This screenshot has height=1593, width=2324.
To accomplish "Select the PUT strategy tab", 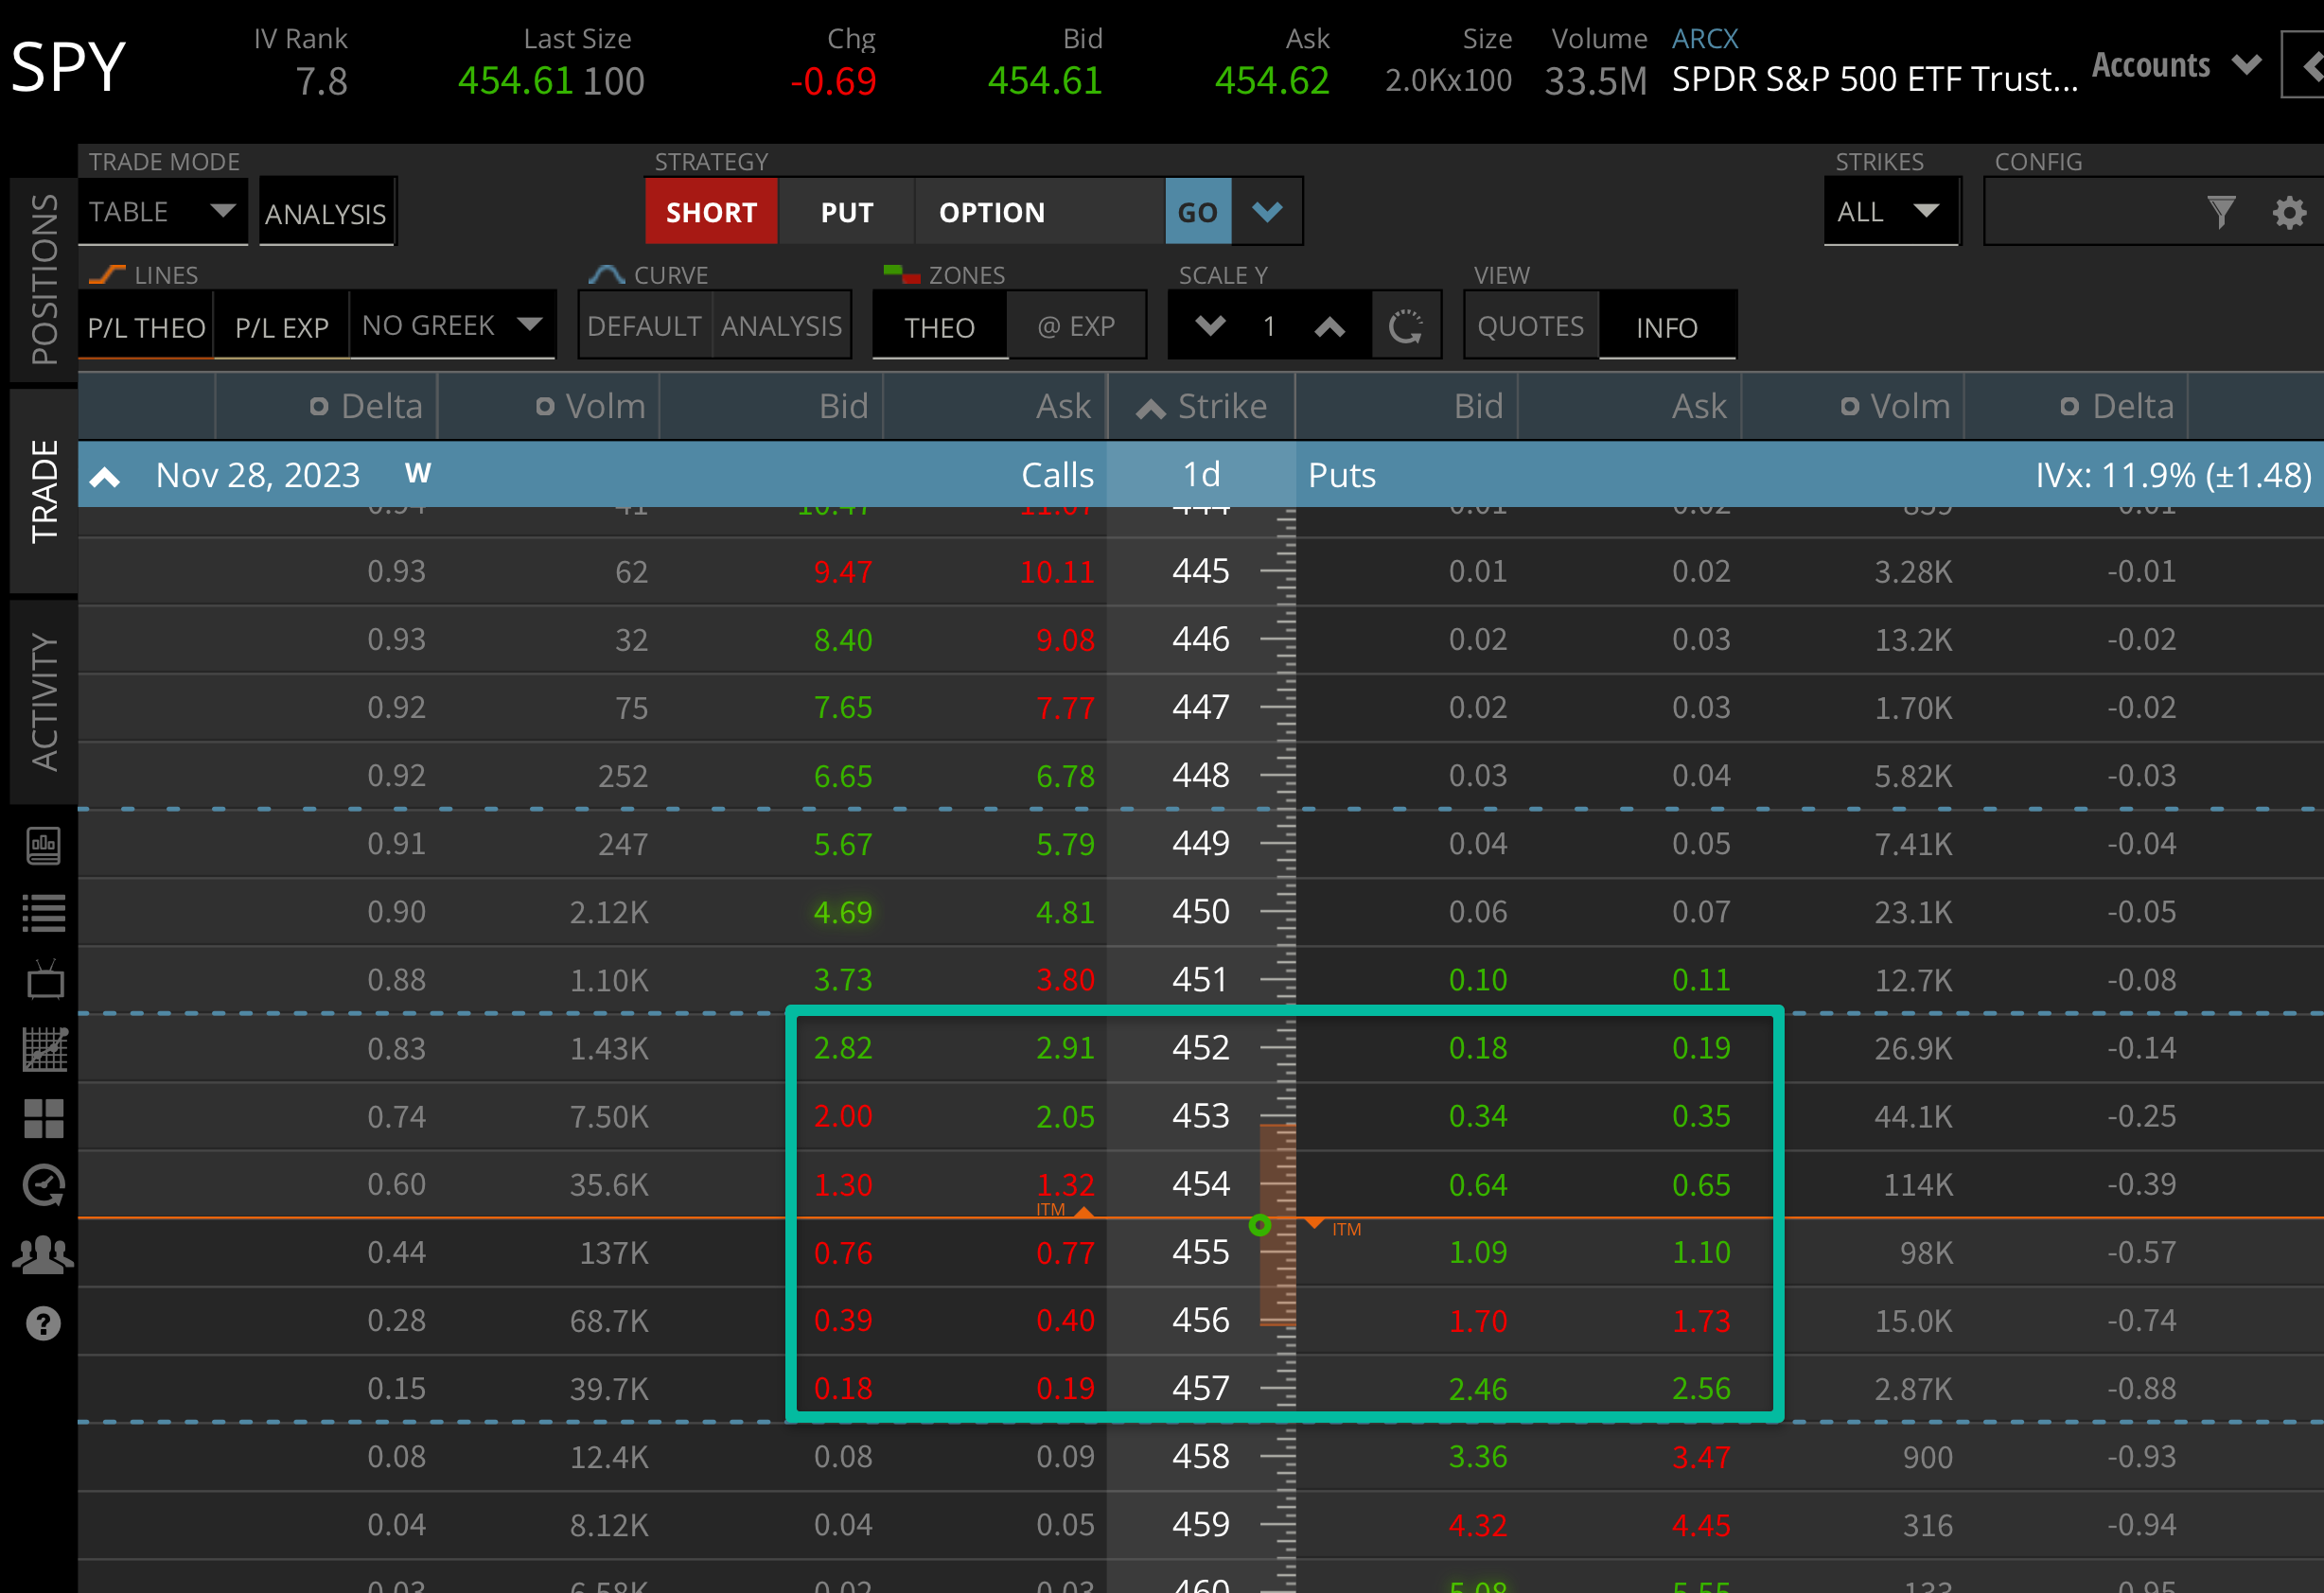I will pos(846,211).
